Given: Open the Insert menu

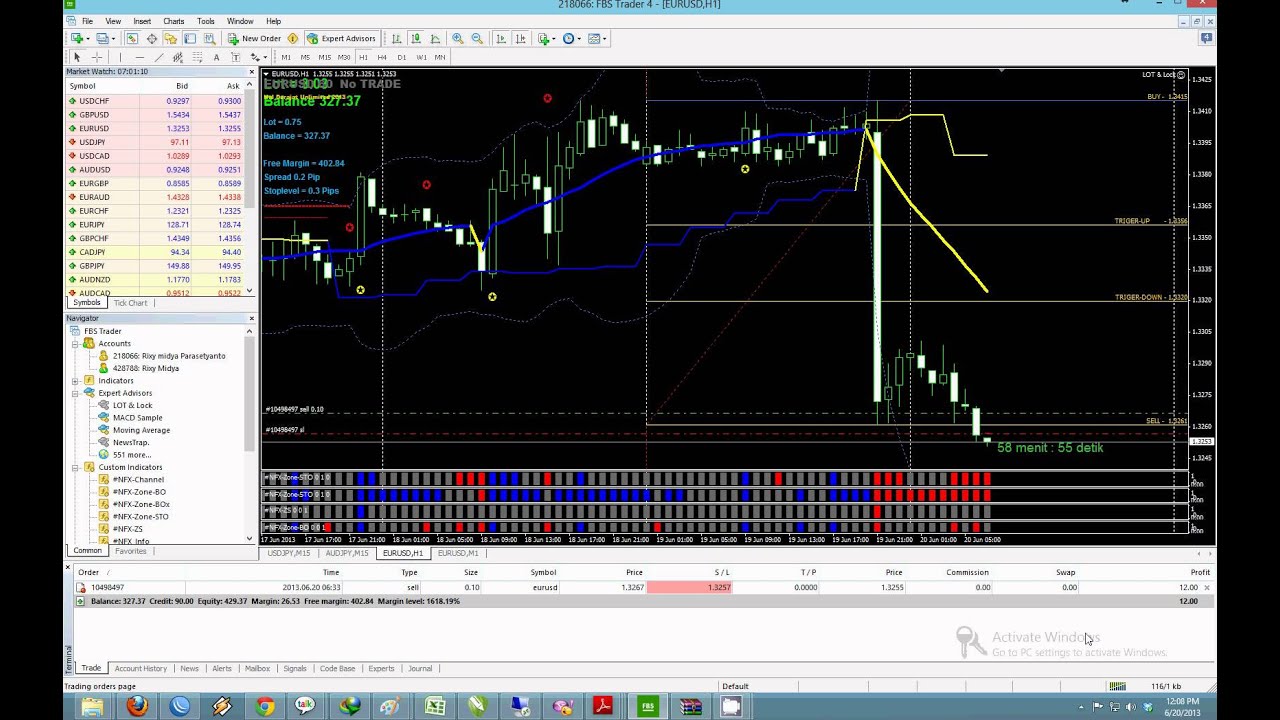Looking at the screenshot, I should [142, 21].
